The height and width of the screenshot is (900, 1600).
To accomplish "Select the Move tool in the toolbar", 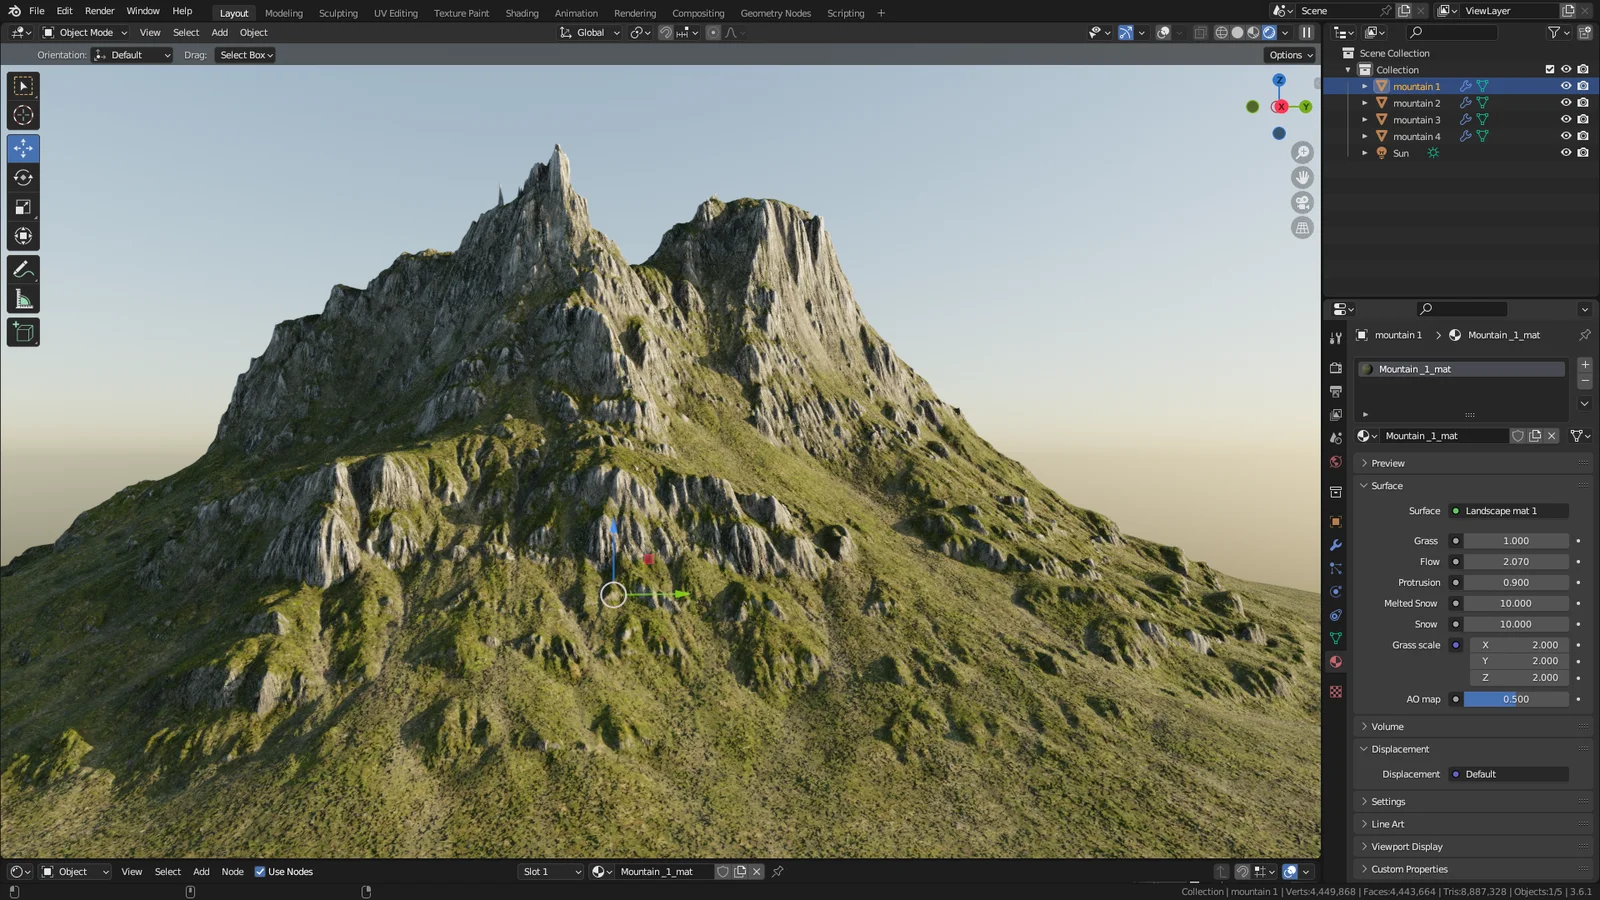I will pos(23,147).
